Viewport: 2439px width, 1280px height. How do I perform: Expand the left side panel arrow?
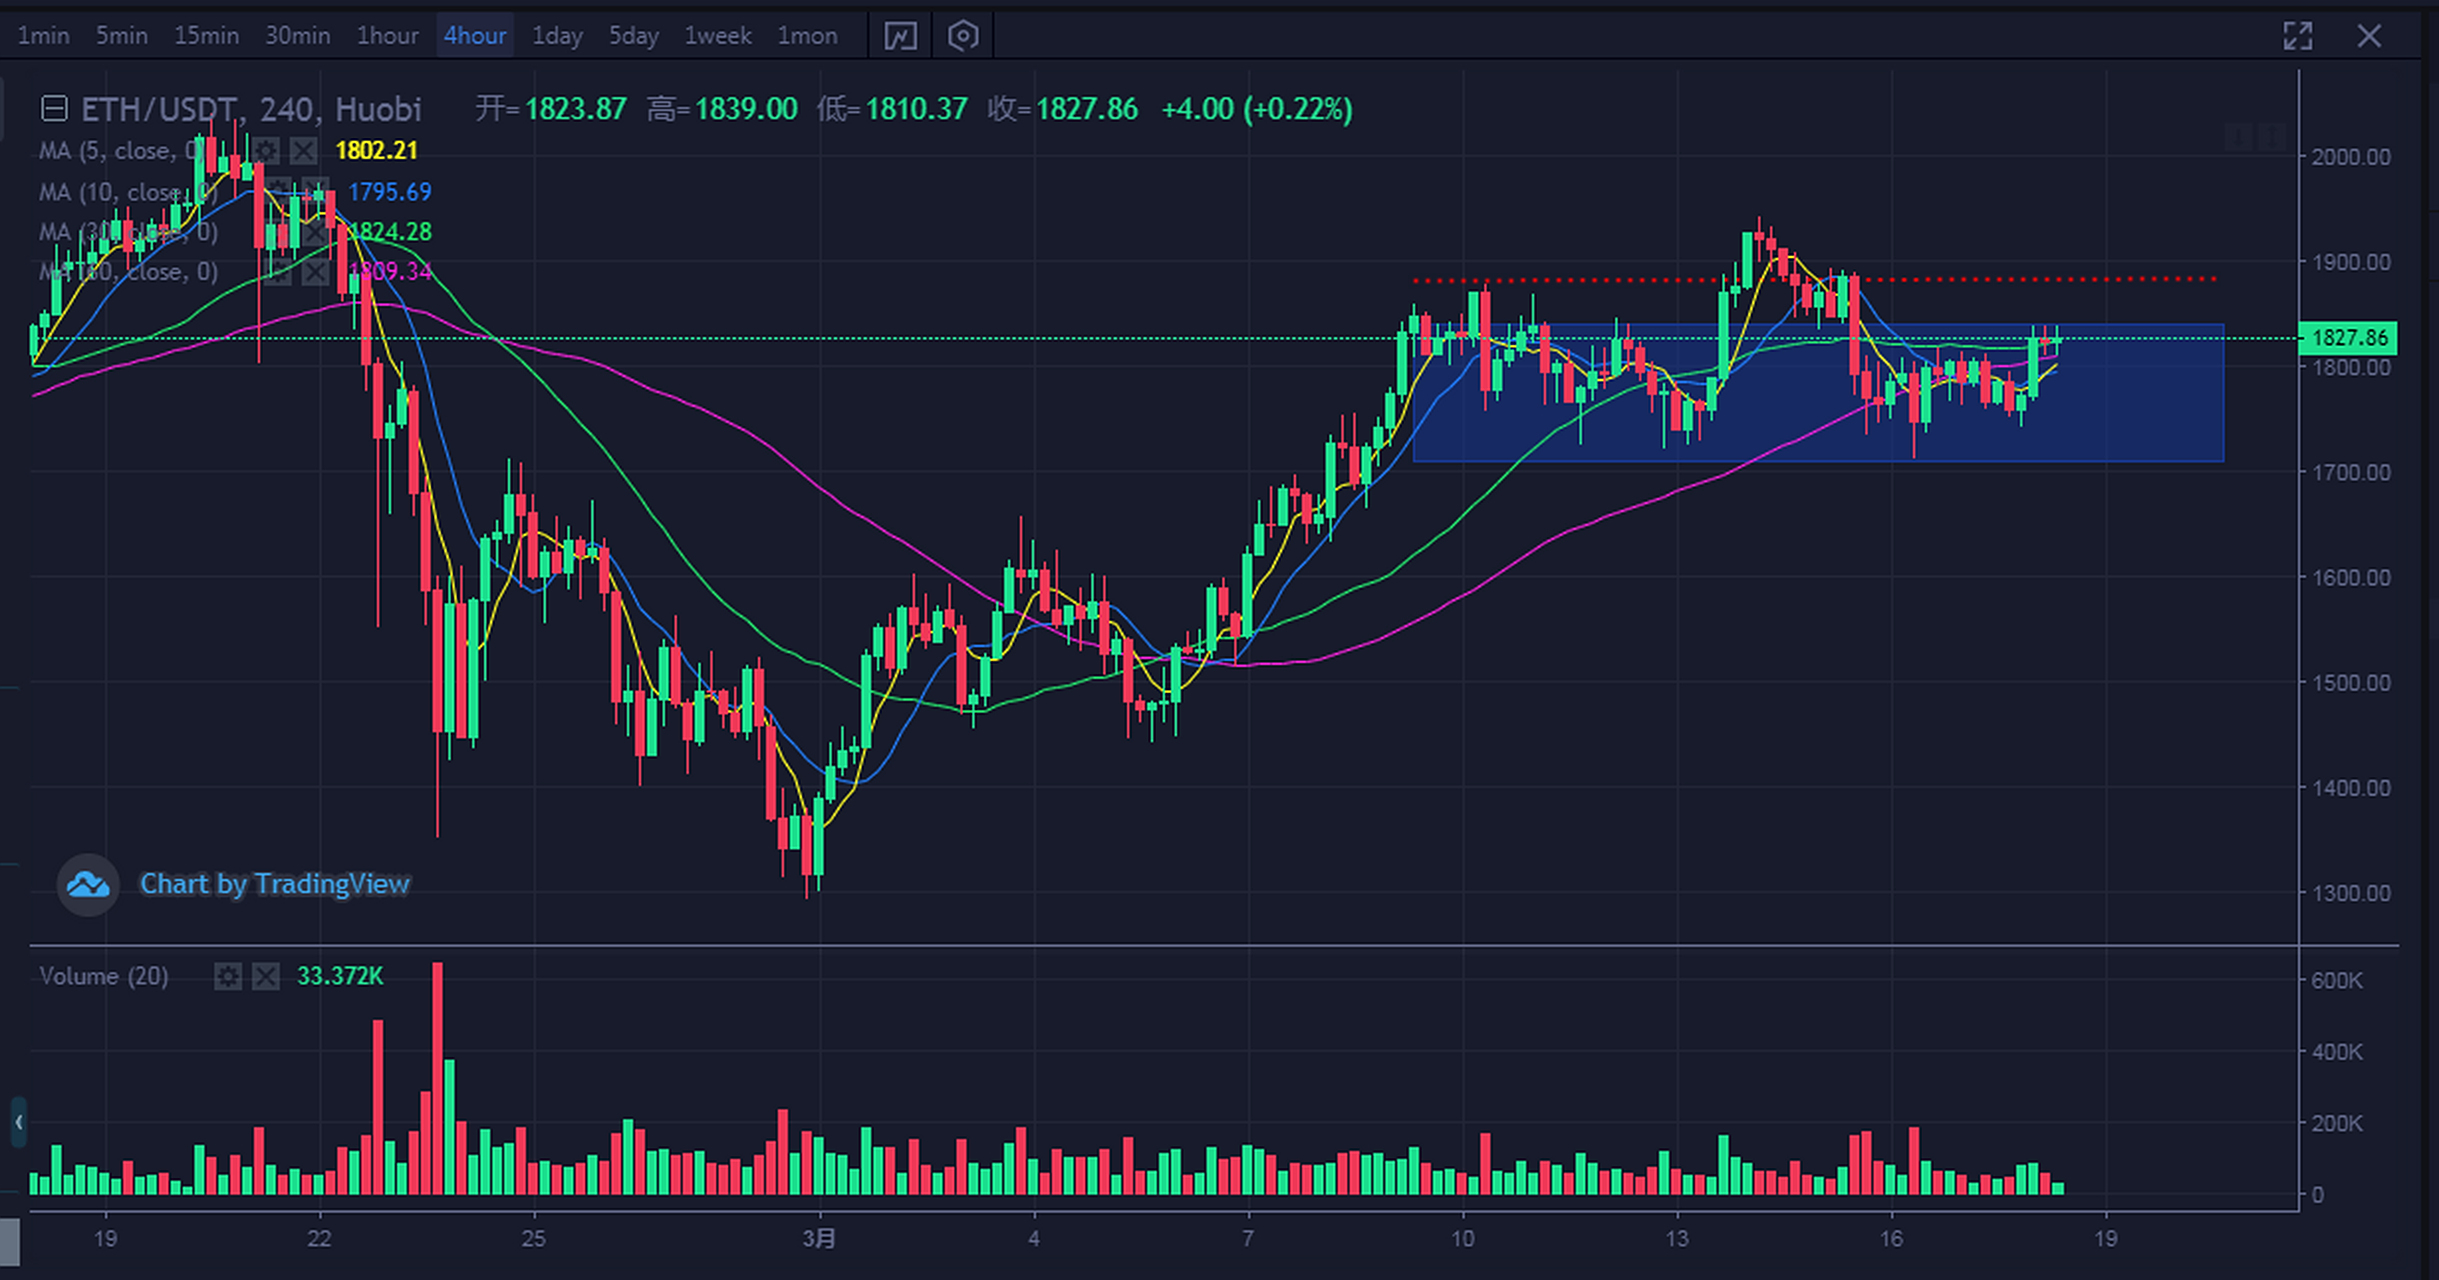point(18,1122)
